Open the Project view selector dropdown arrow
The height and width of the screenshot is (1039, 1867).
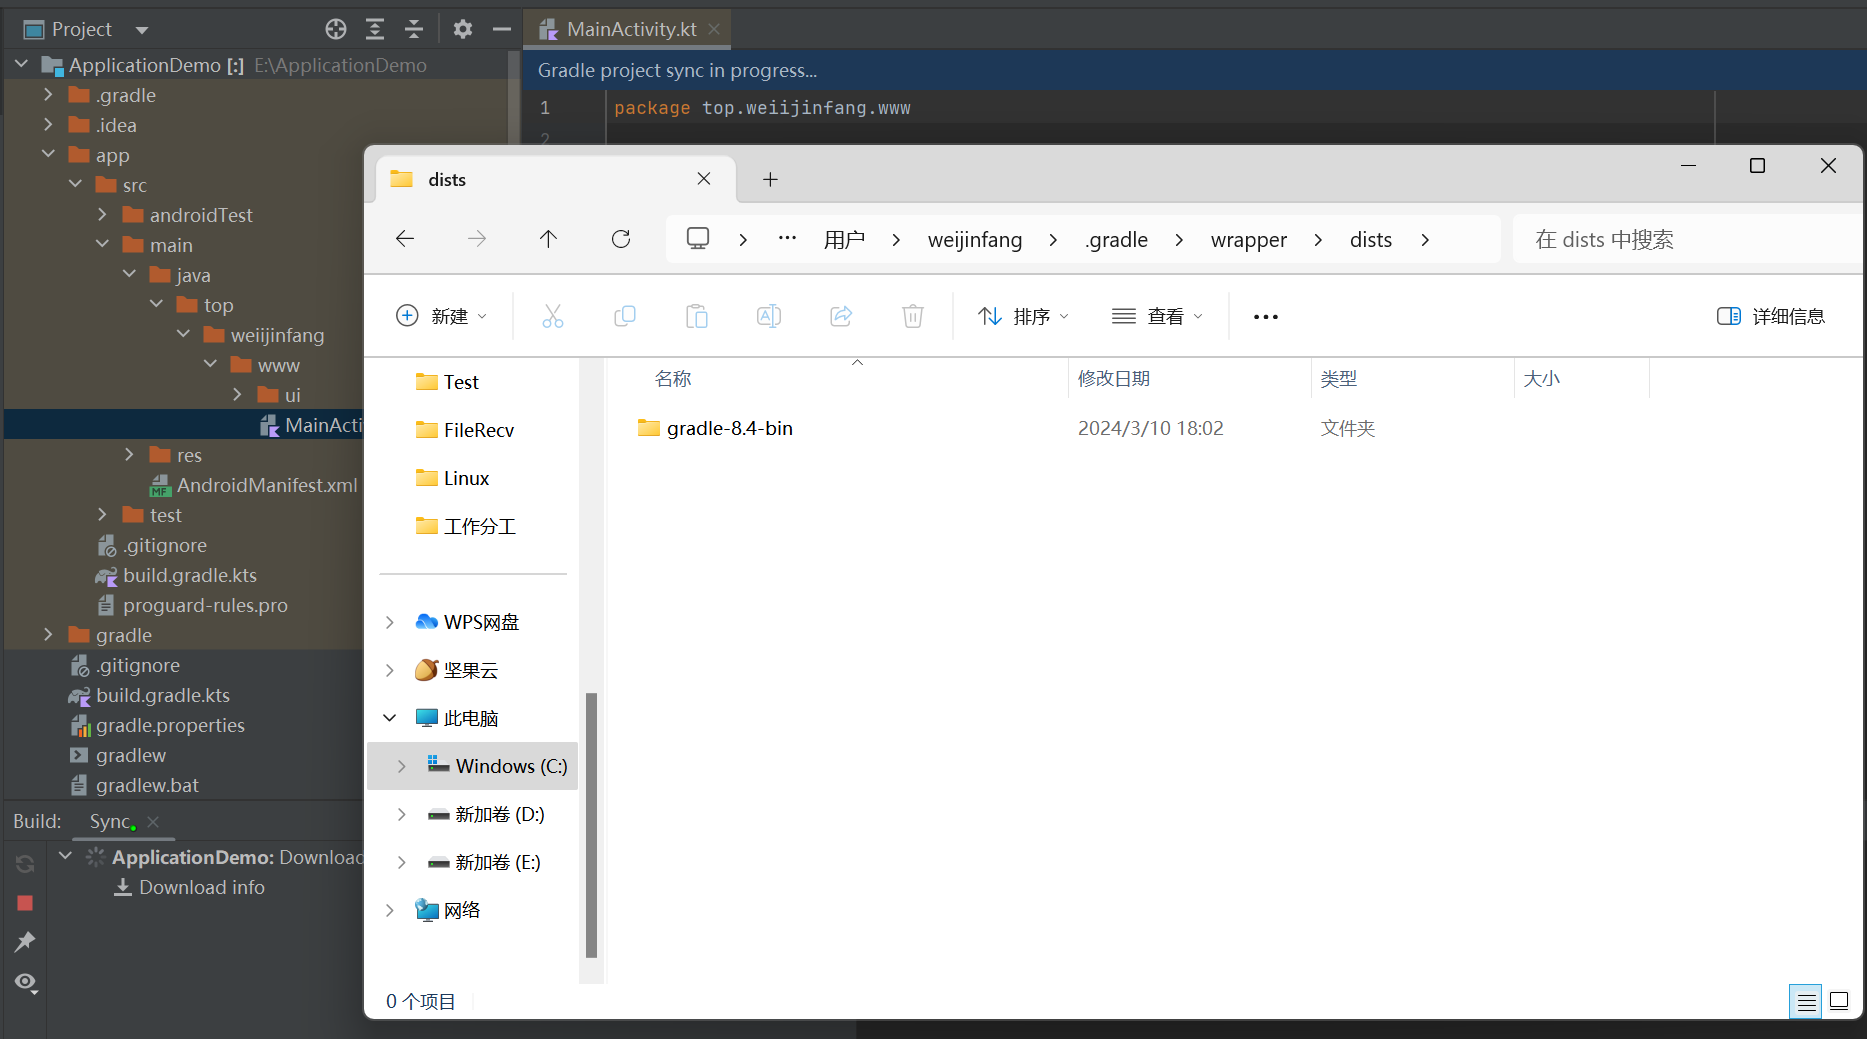coord(142,30)
